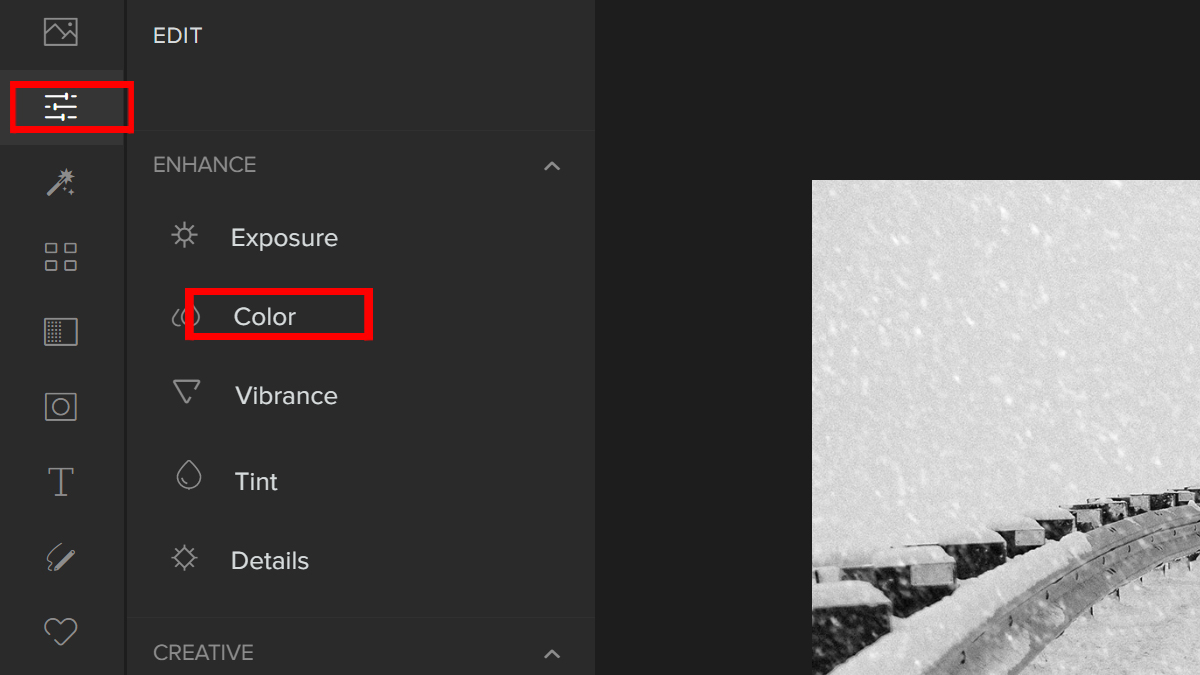Select the Text tool T icon
Viewport: 1200px width, 675px height.
coord(61,482)
